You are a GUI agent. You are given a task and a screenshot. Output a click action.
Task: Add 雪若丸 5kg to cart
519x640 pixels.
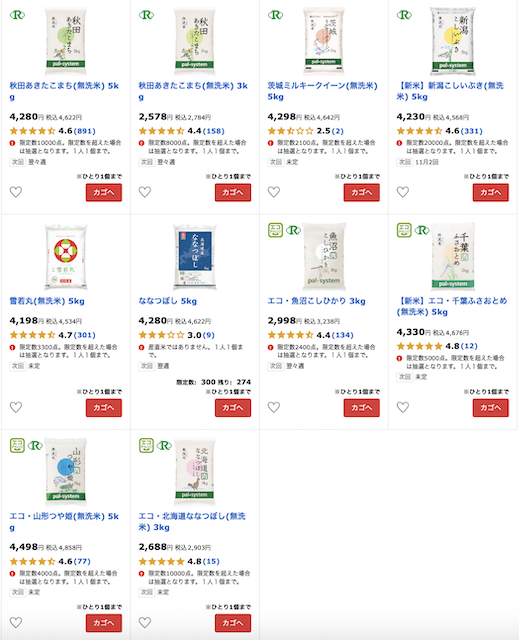click(x=104, y=408)
